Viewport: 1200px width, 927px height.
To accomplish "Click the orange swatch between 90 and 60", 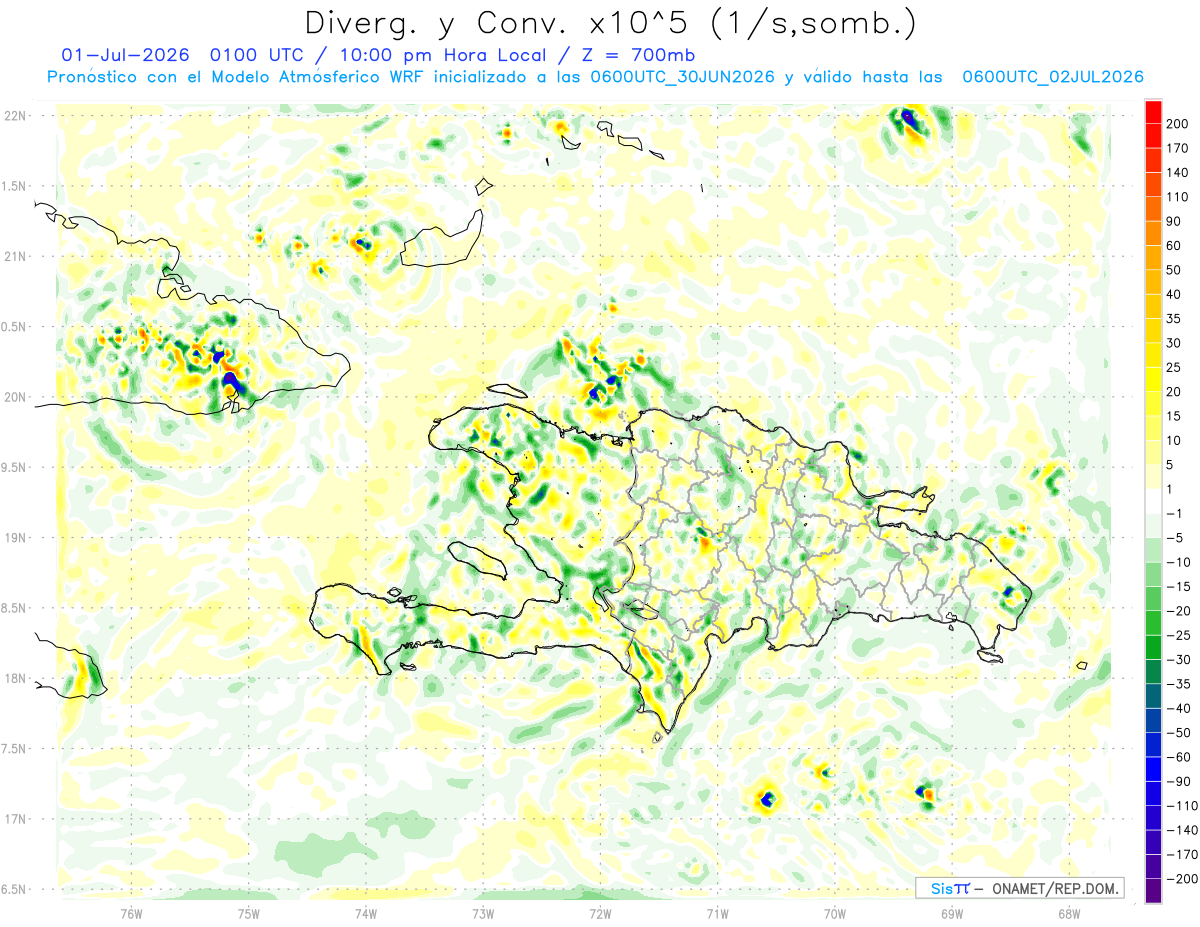I will pyautogui.click(x=1153, y=233).
